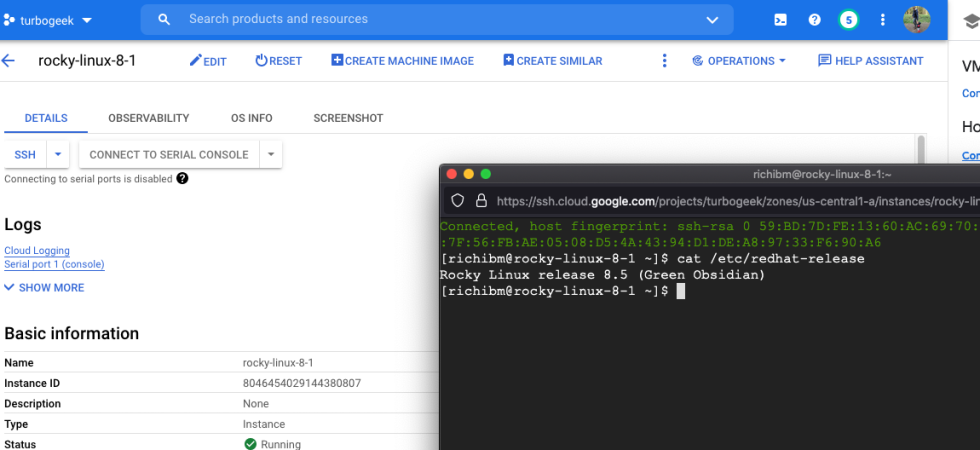Select the Name value rocky-linux-8-1
This screenshot has height=450, width=980.
(278, 362)
